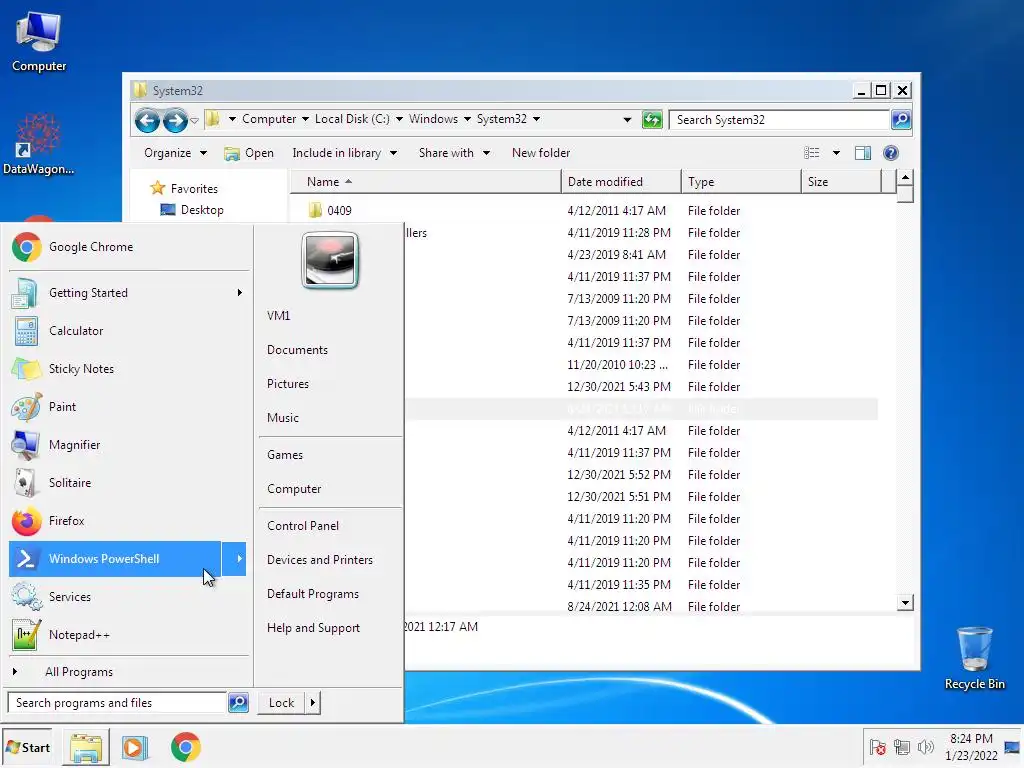Click the Explorer scrollbar down arrow
Screen dimensions: 1024x768
(x=905, y=603)
